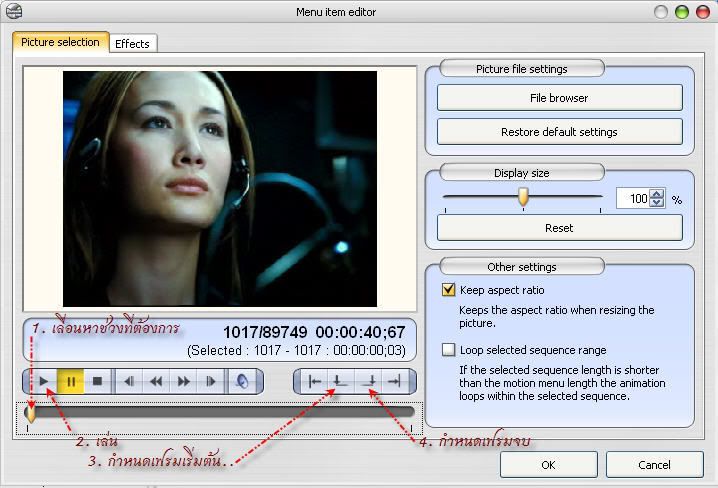Step forward one frame

pos(210,381)
